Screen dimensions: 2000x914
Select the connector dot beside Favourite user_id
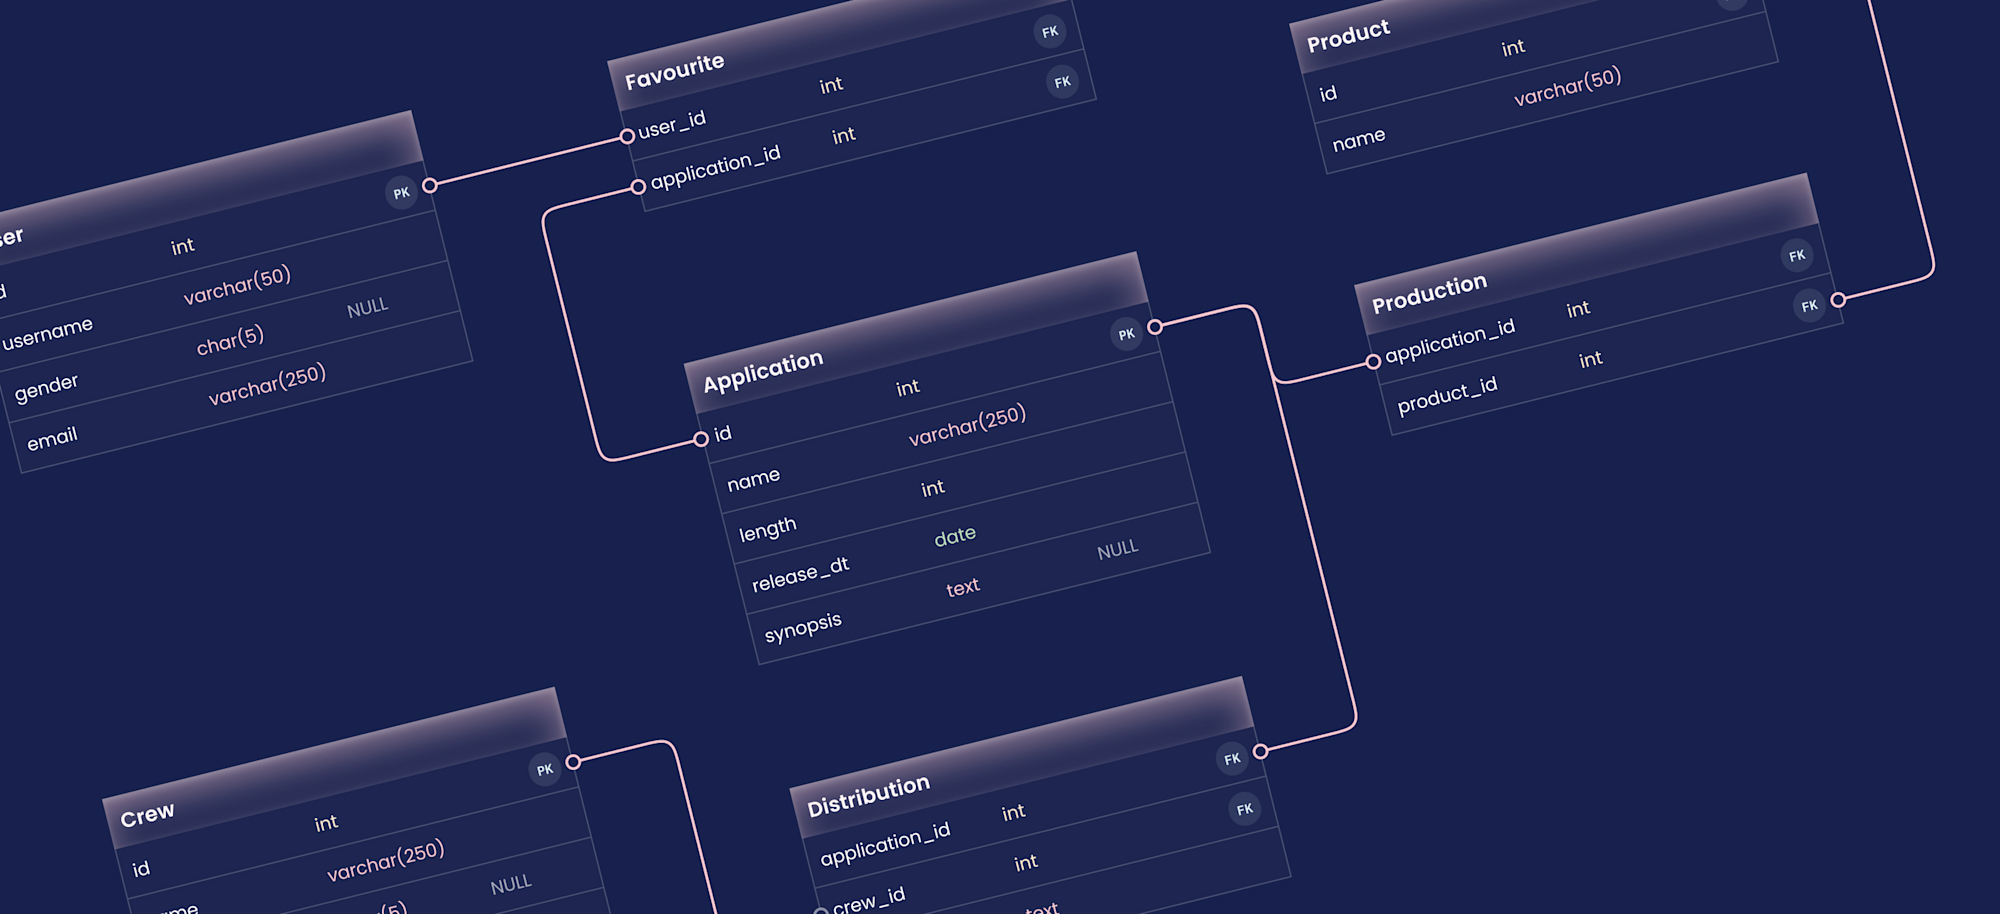[627, 136]
